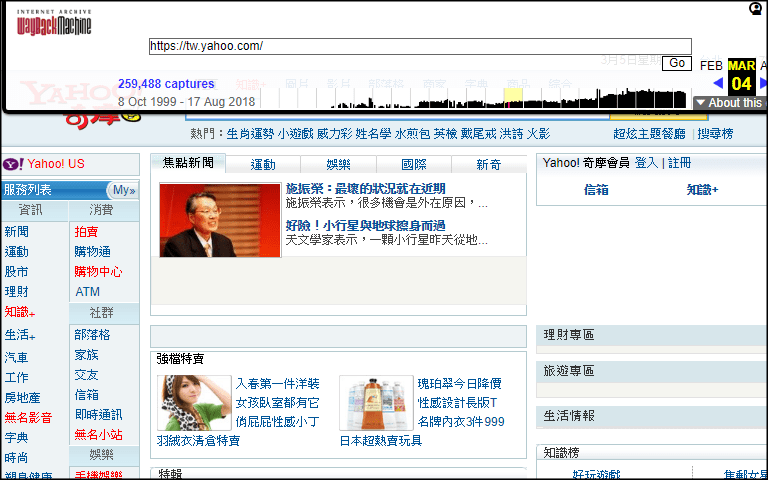Read headline 好險！小行星與地球擦身而過
Image resolution: width=768 pixels, height=480 pixels.
coord(365,226)
